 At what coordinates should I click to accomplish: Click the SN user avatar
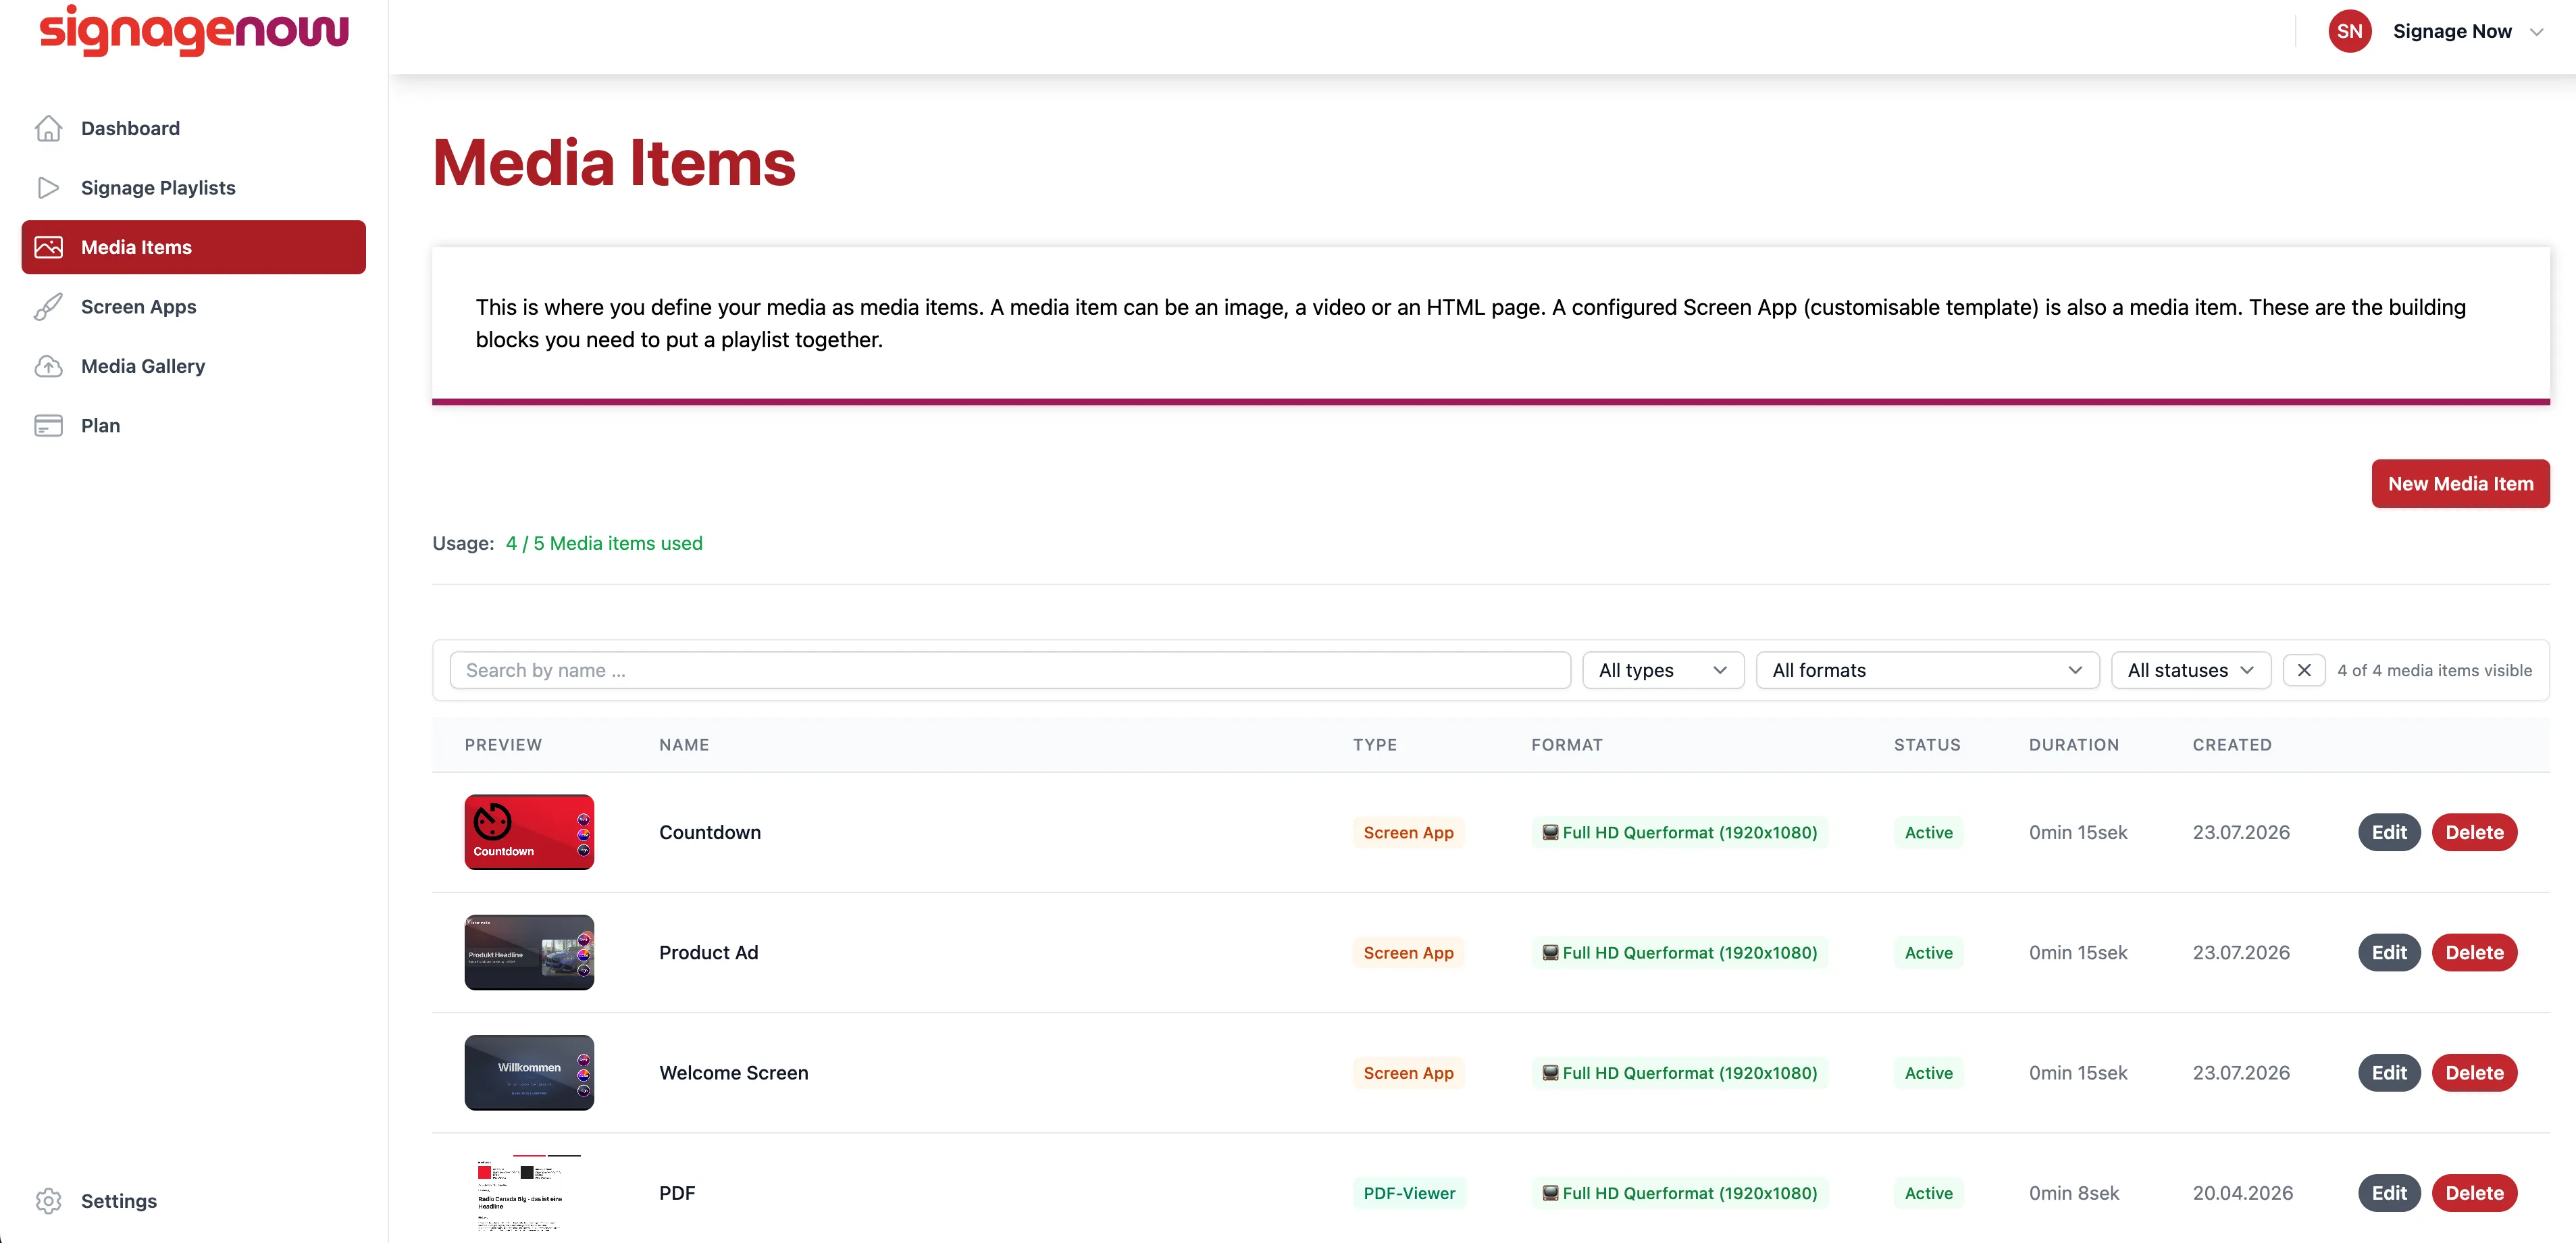[x=2349, y=31]
